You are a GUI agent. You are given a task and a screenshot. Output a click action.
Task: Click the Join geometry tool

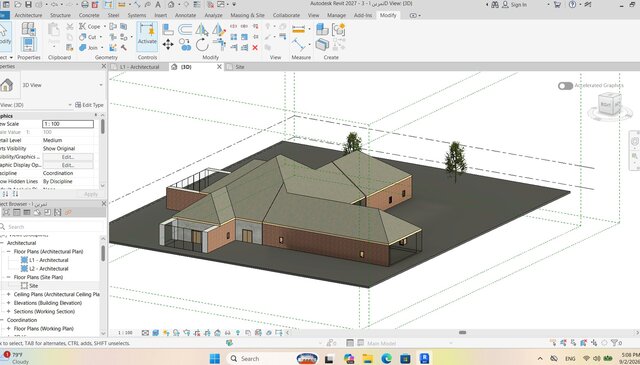click(x=89, y=47)
